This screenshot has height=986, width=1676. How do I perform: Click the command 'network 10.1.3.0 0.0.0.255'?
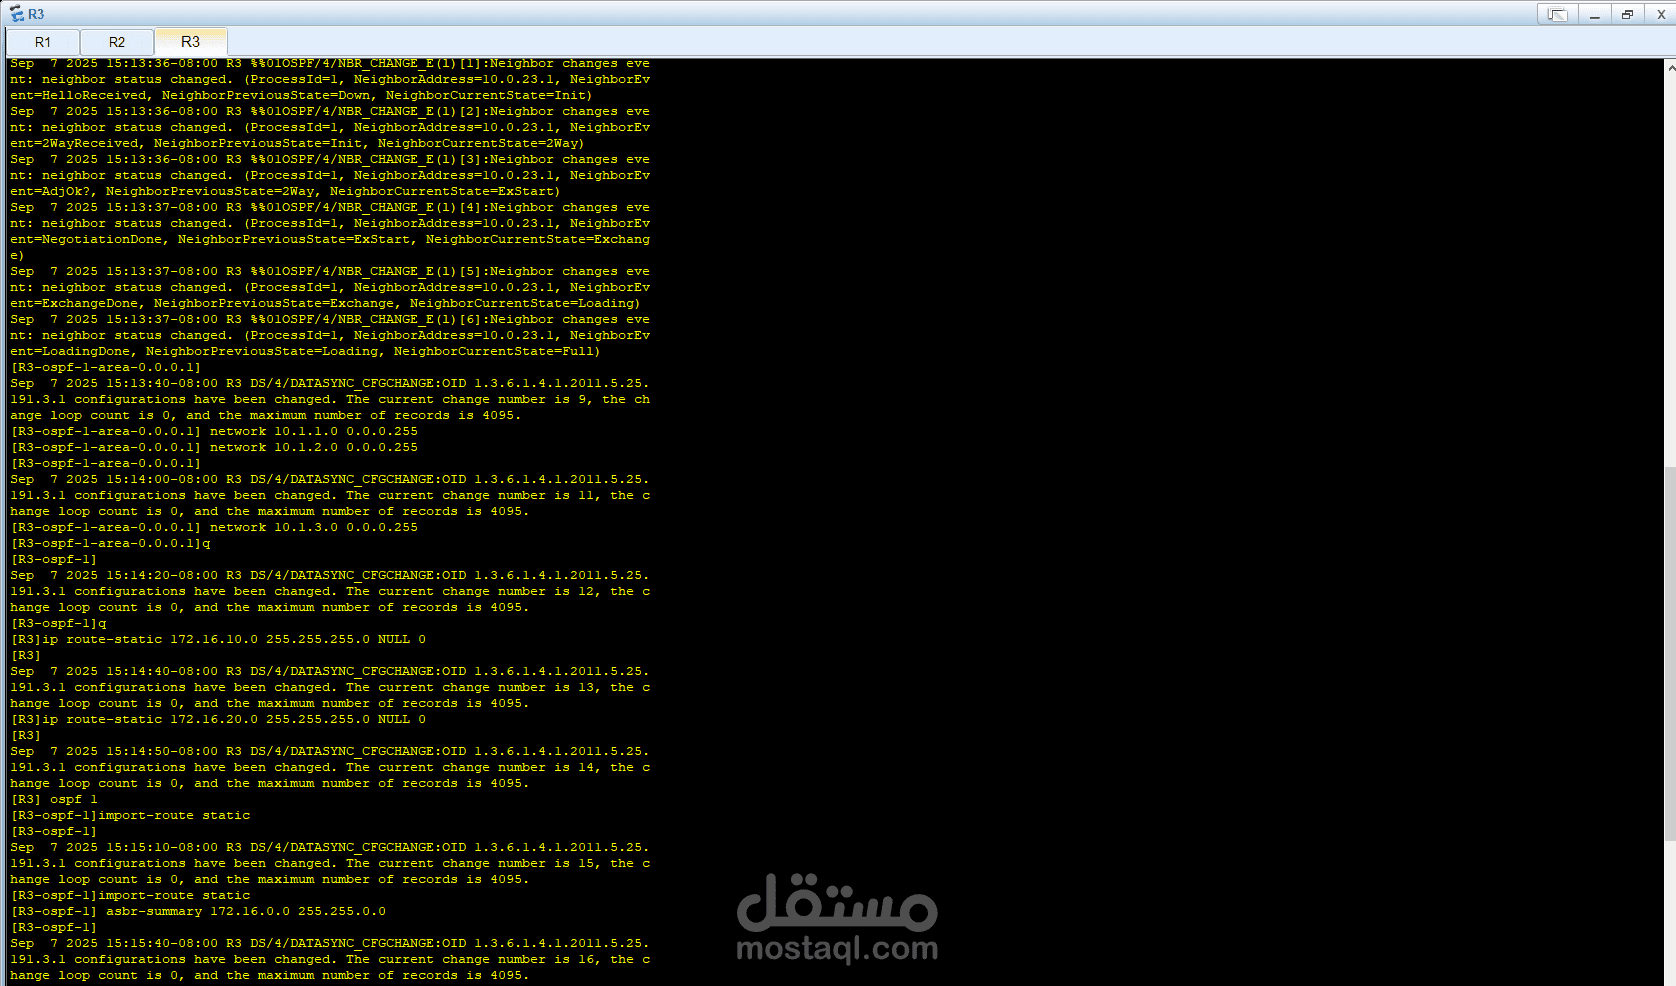pos(314,528)
